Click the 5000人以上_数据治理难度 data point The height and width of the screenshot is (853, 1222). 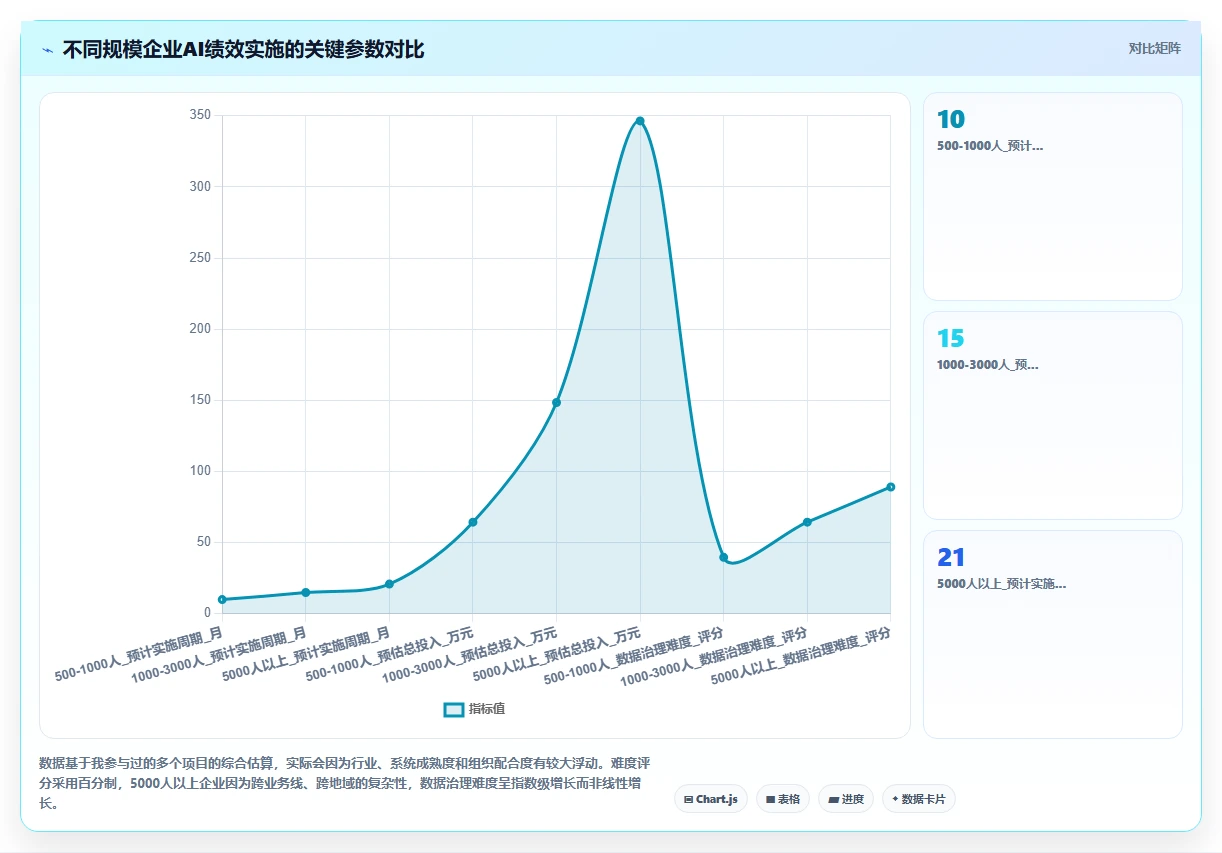[x=890, y=487]
